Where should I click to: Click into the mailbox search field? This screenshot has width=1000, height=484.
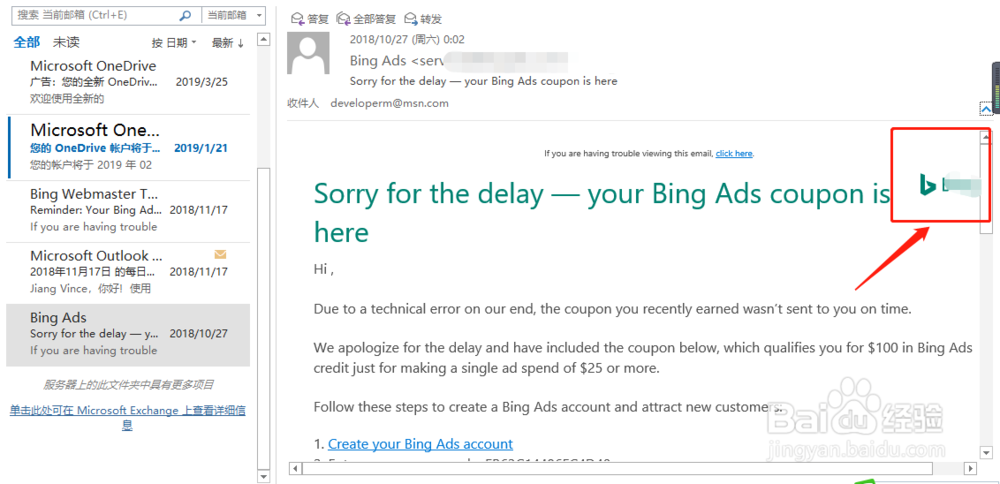pos(95,16)
